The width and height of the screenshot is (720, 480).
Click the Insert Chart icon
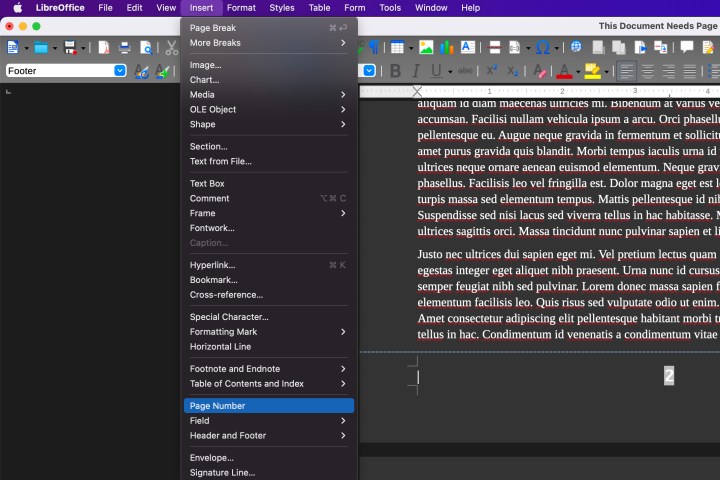[x=447, y=47]
